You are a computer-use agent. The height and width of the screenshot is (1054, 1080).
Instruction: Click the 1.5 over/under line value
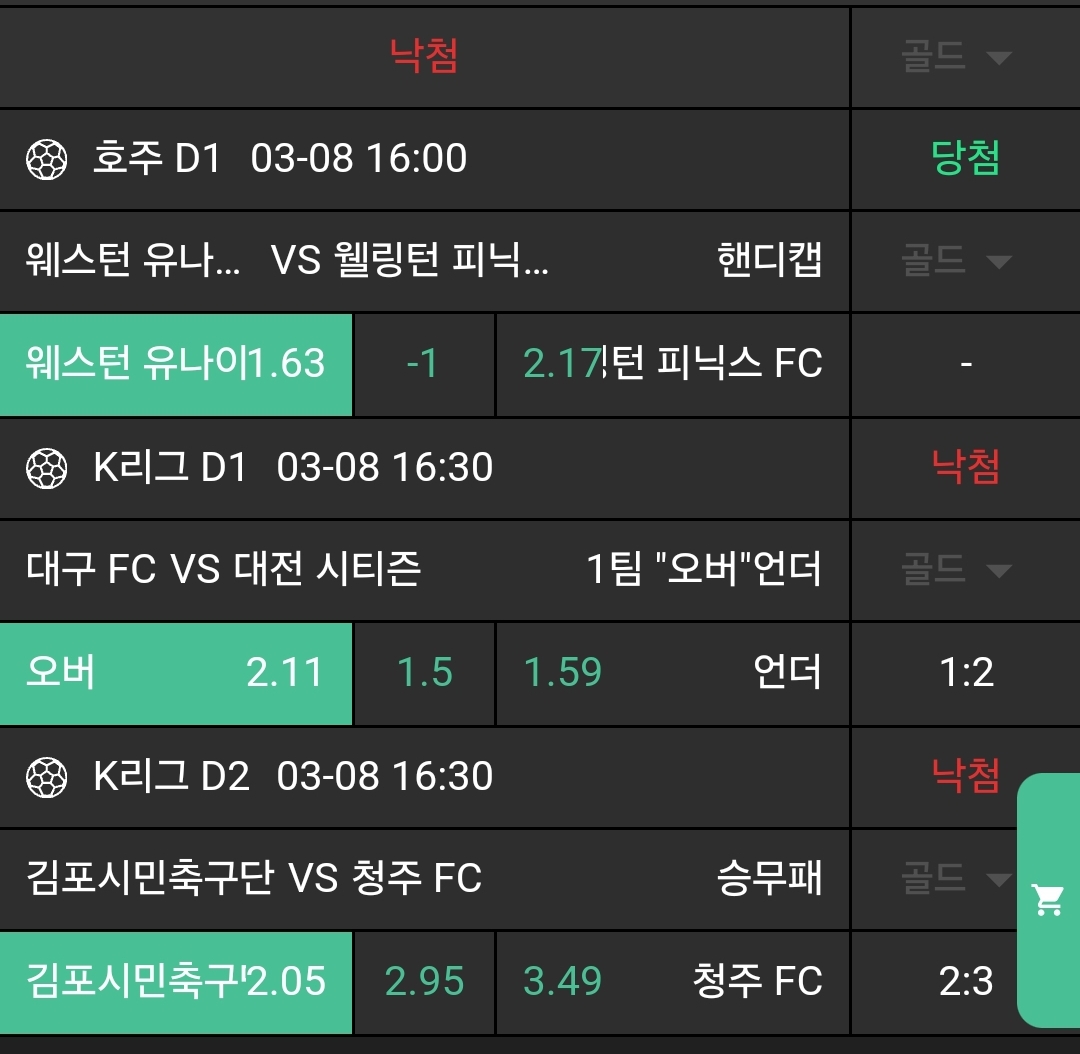click(424, 673)
